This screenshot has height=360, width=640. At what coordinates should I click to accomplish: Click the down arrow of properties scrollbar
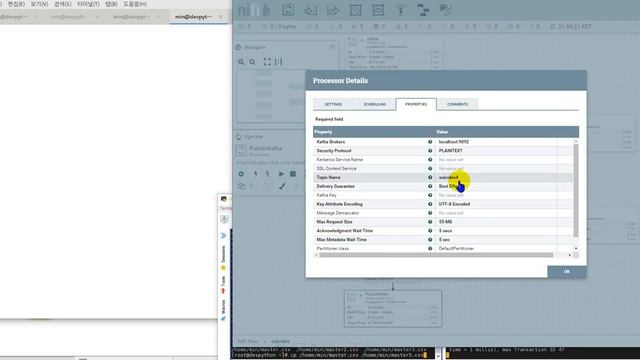tap(576, 249)
